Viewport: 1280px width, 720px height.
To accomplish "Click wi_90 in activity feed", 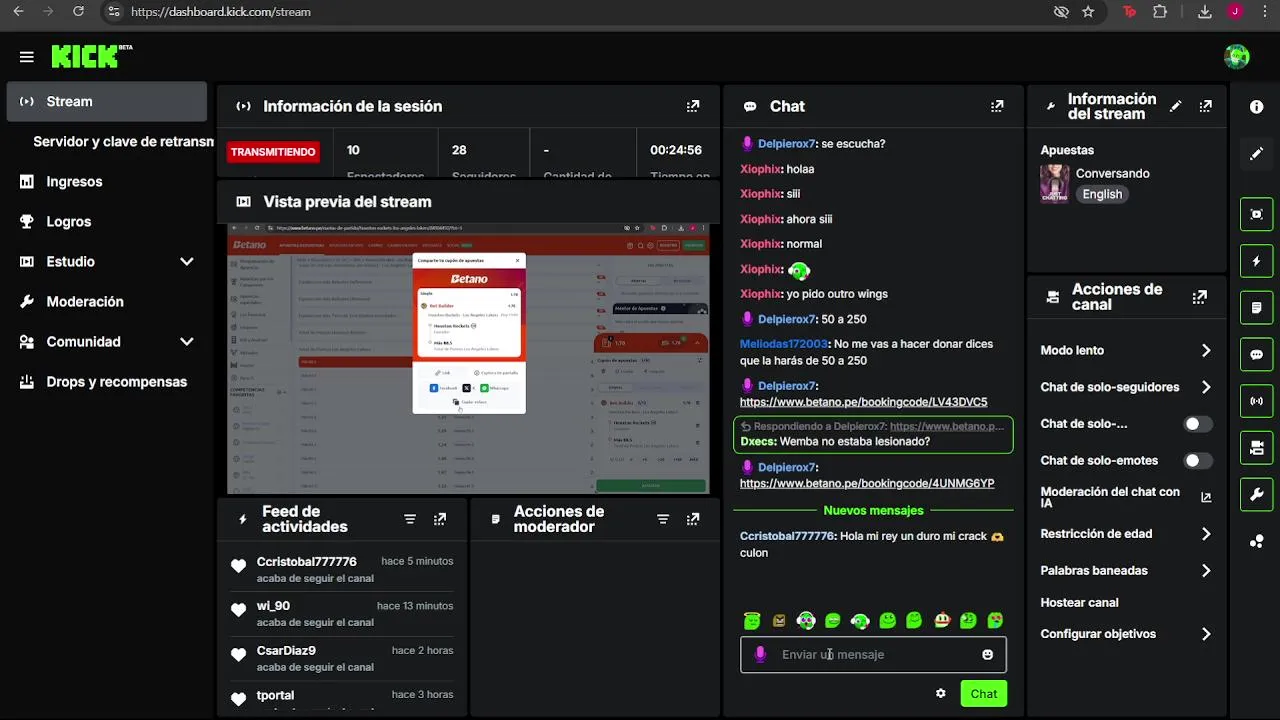I will coord(273,606).
